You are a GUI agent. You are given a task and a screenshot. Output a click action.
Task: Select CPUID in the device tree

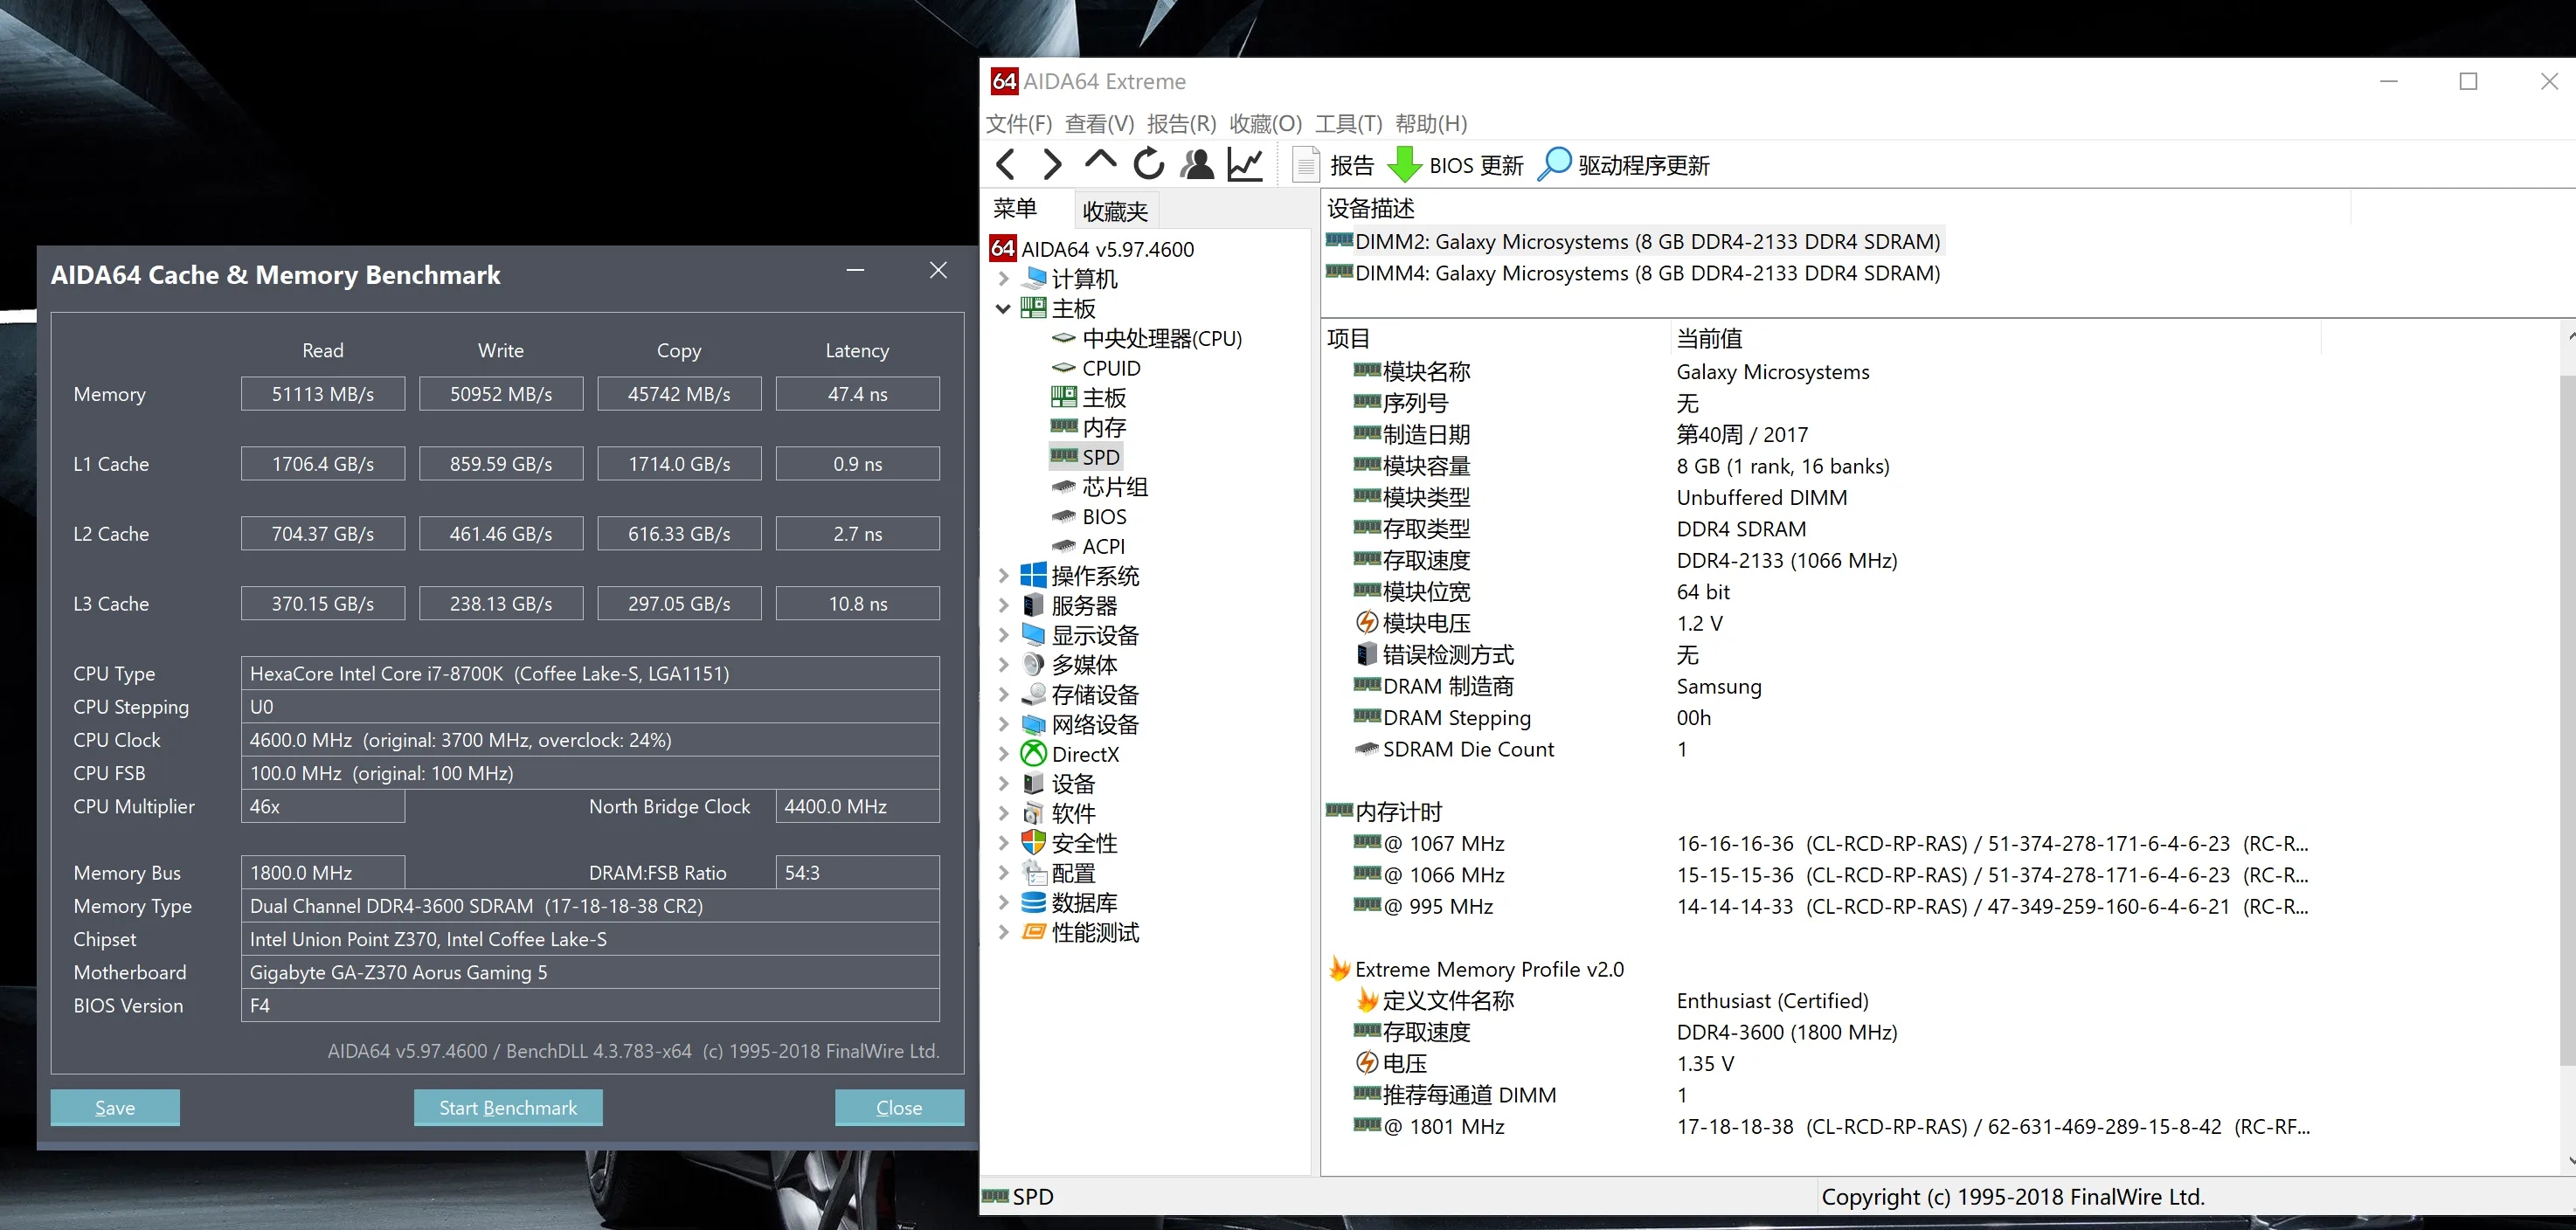click(x=1110, y=368)
